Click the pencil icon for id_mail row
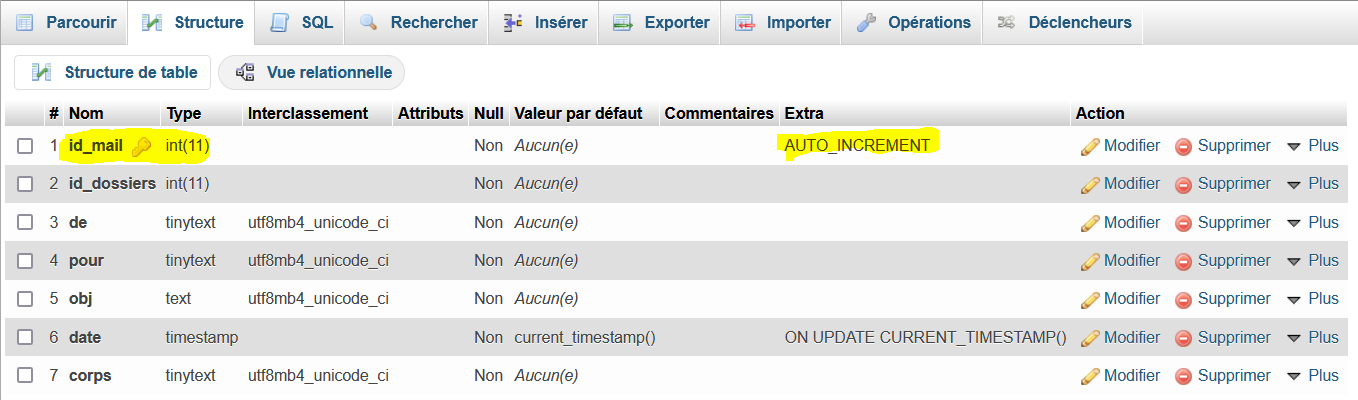This screenshot has height=400, width=1358. point(1090,146)
